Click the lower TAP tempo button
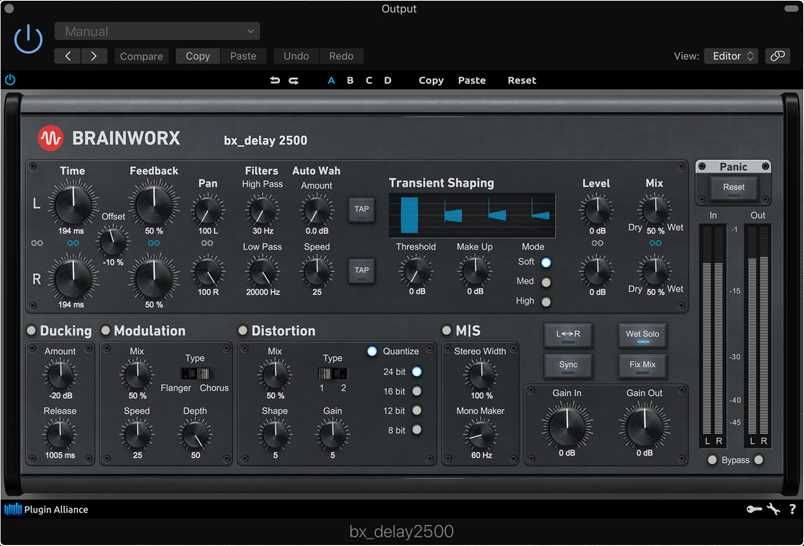This screenshot has width=804, height=546. coord(361,271)
